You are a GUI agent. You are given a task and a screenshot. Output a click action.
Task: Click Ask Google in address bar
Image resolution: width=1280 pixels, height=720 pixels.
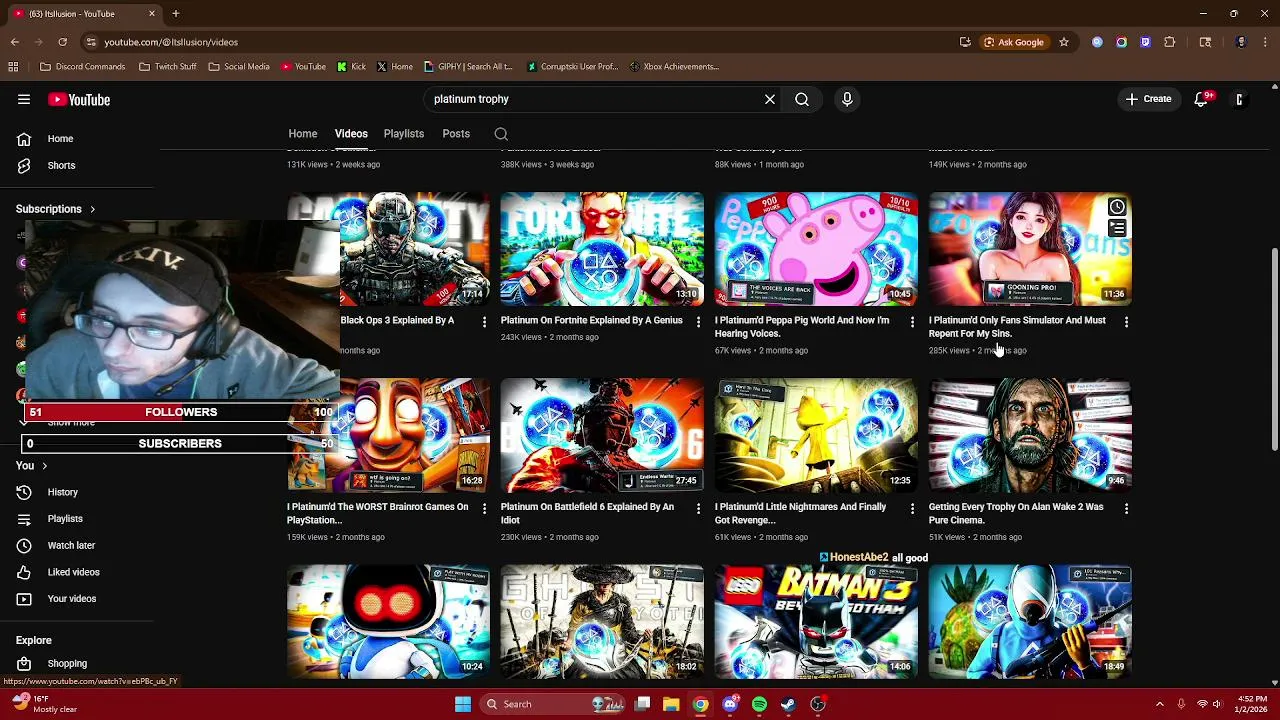[x=1014, y=42]
